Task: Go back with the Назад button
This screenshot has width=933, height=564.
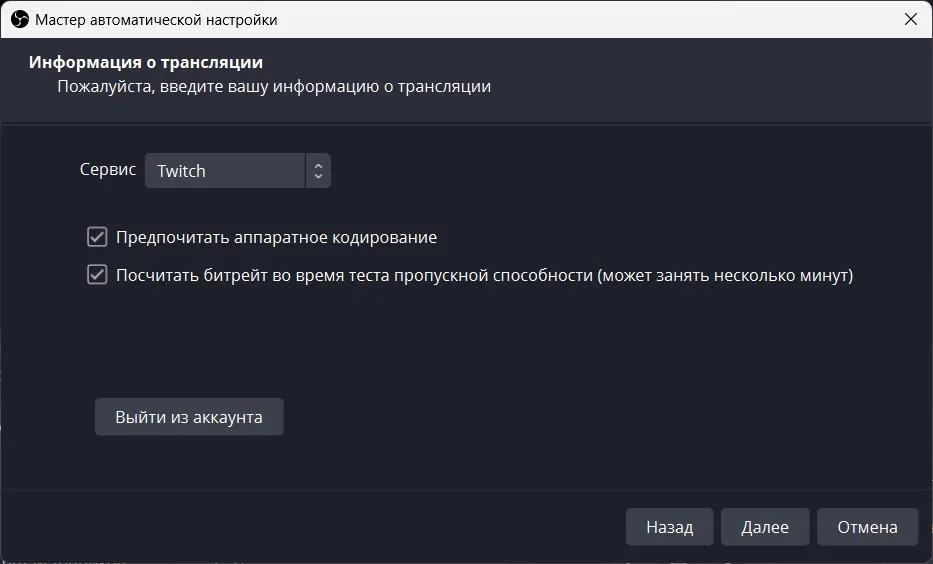Action: [669, 527]
